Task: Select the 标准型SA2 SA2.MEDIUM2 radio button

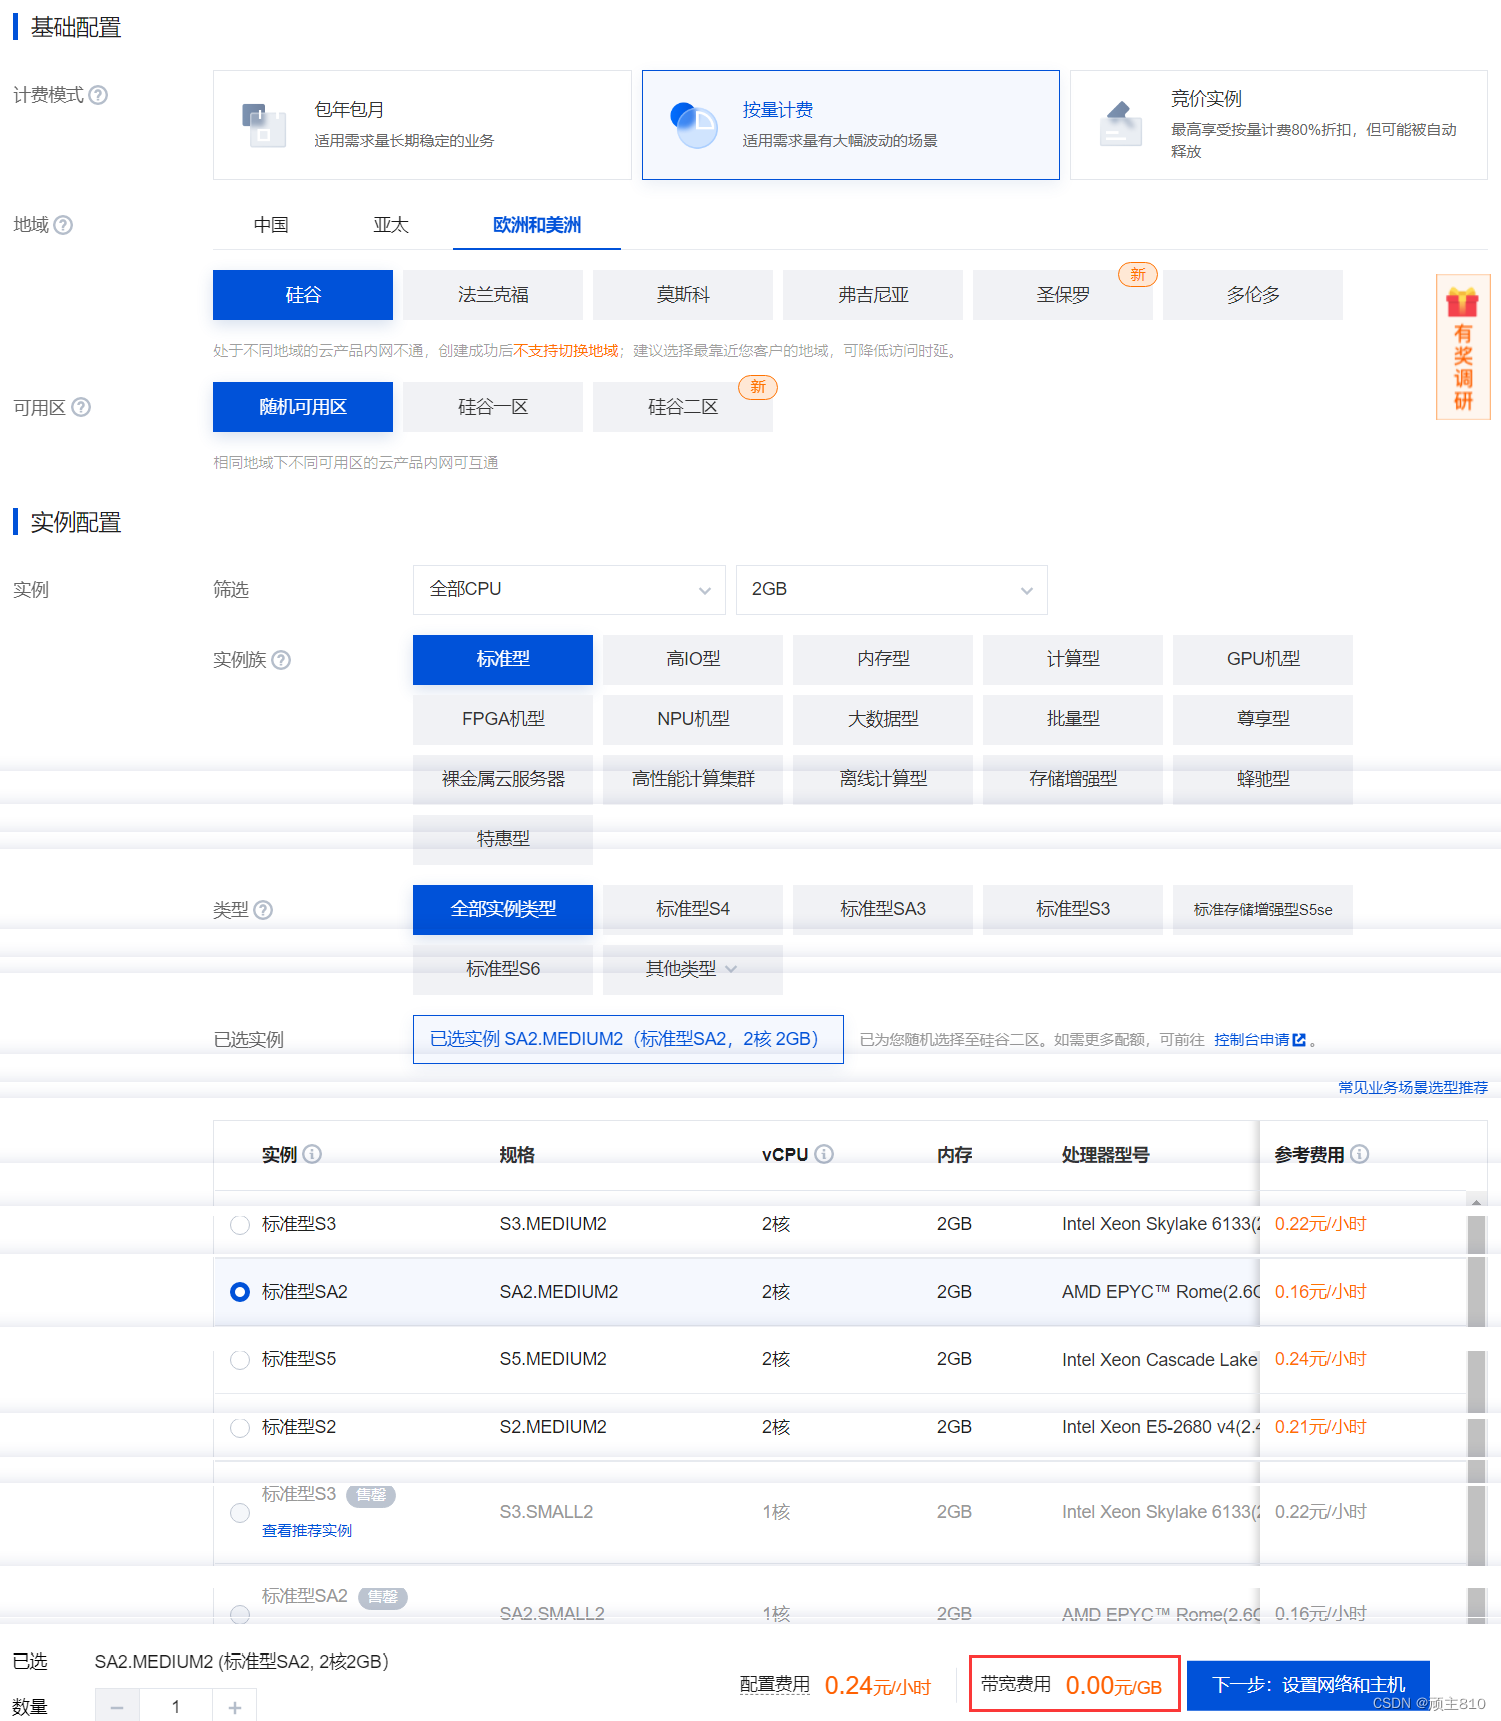Action: pyautogui.click(x=240, y=1292)
